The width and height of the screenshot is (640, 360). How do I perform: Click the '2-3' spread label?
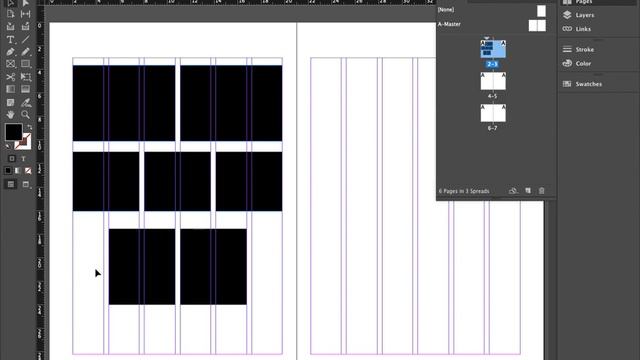point(493,64)
